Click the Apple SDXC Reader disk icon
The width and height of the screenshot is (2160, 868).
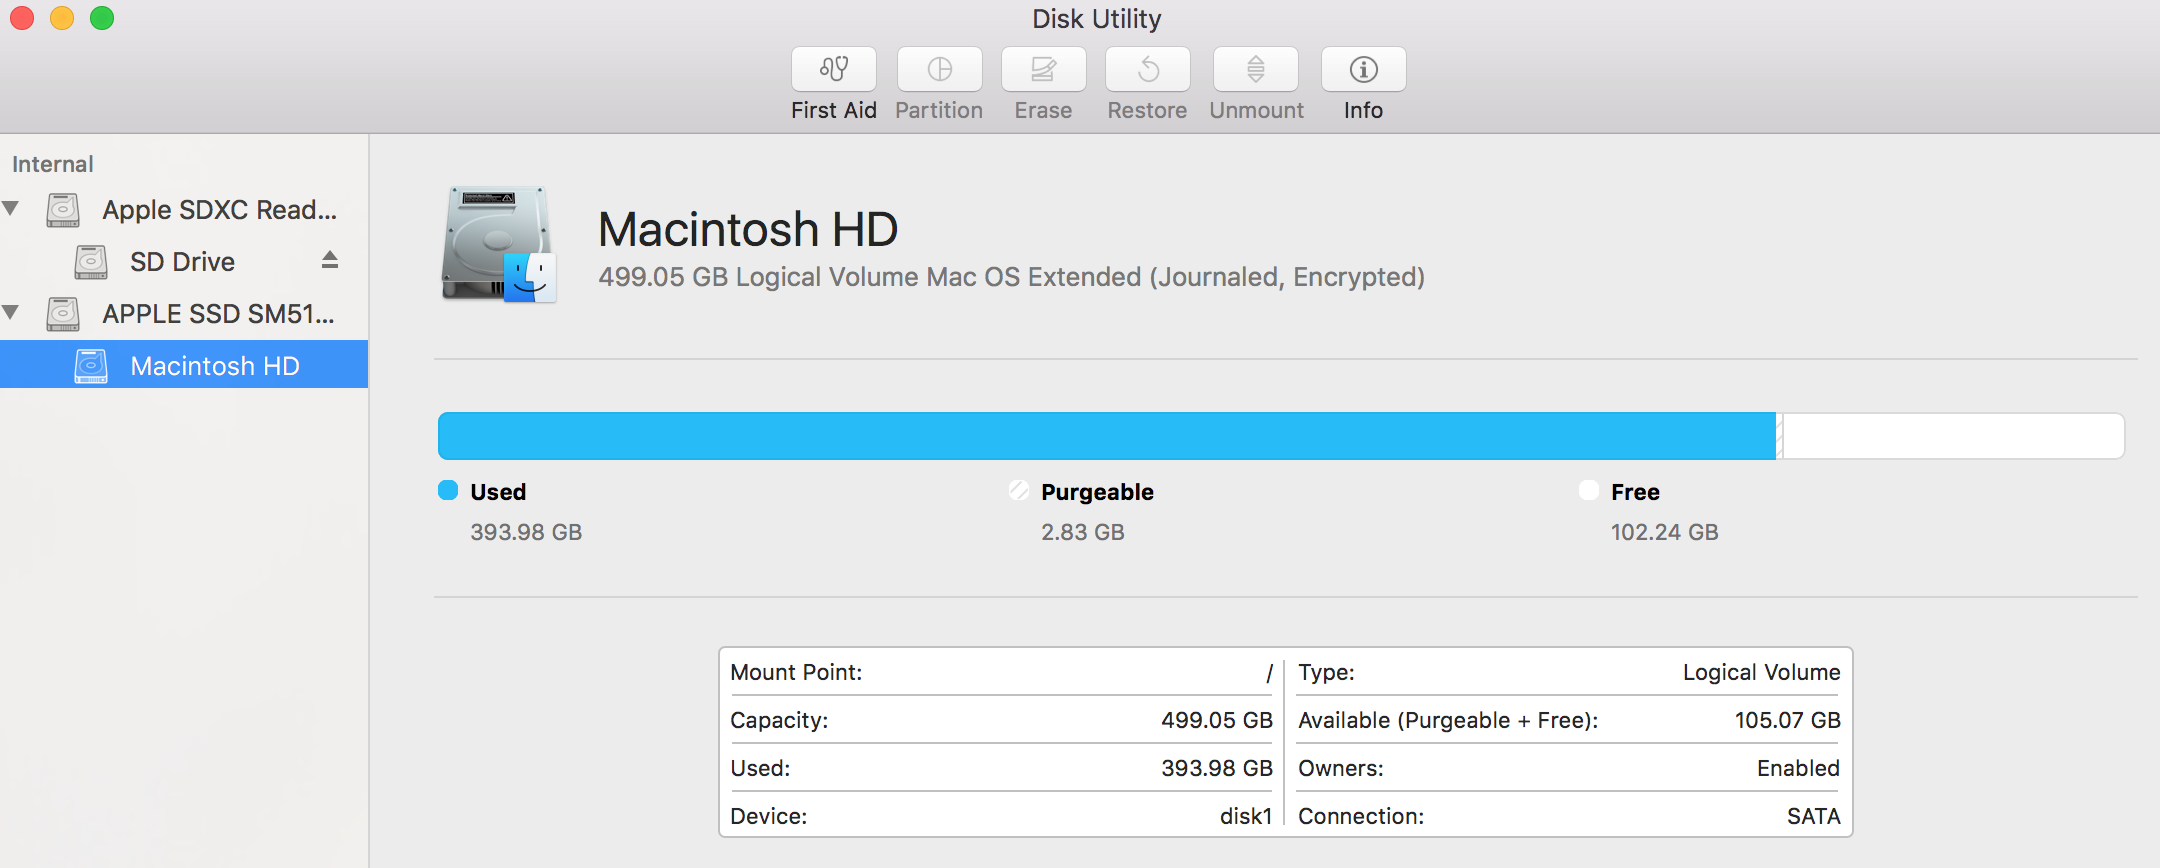point(63,210)
